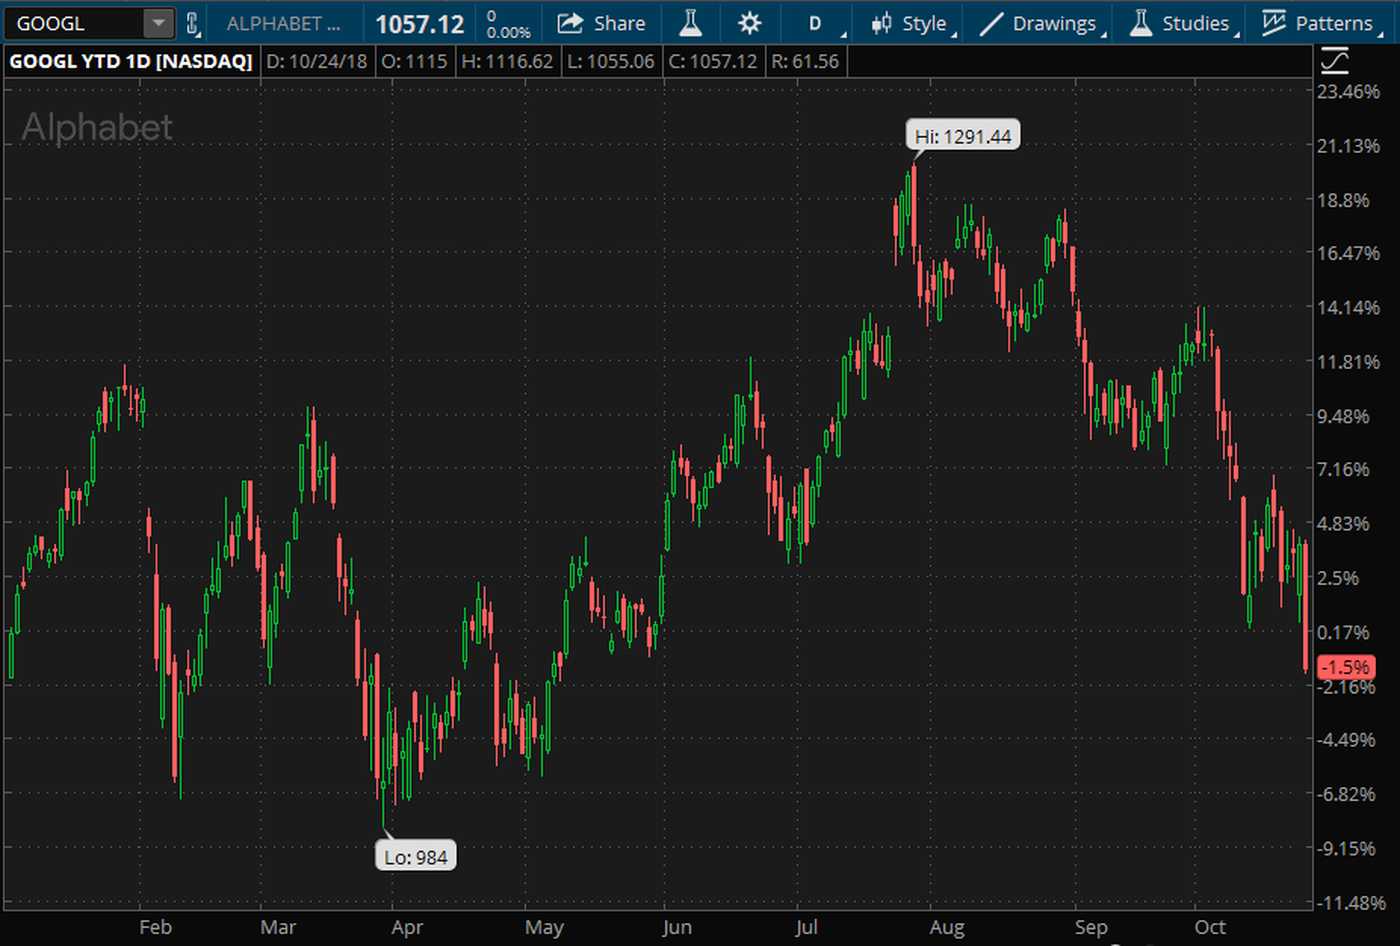Screen dimensions: 1400x946
Task: Click the O: 1115 open value
Action: (414, 61)
